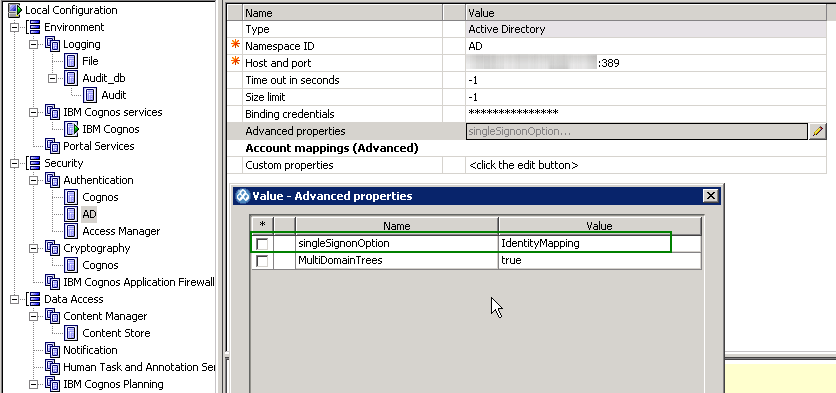Click the Value header in Advanced properties dialog
The image size is (836, 393).
tap(599, 226)
